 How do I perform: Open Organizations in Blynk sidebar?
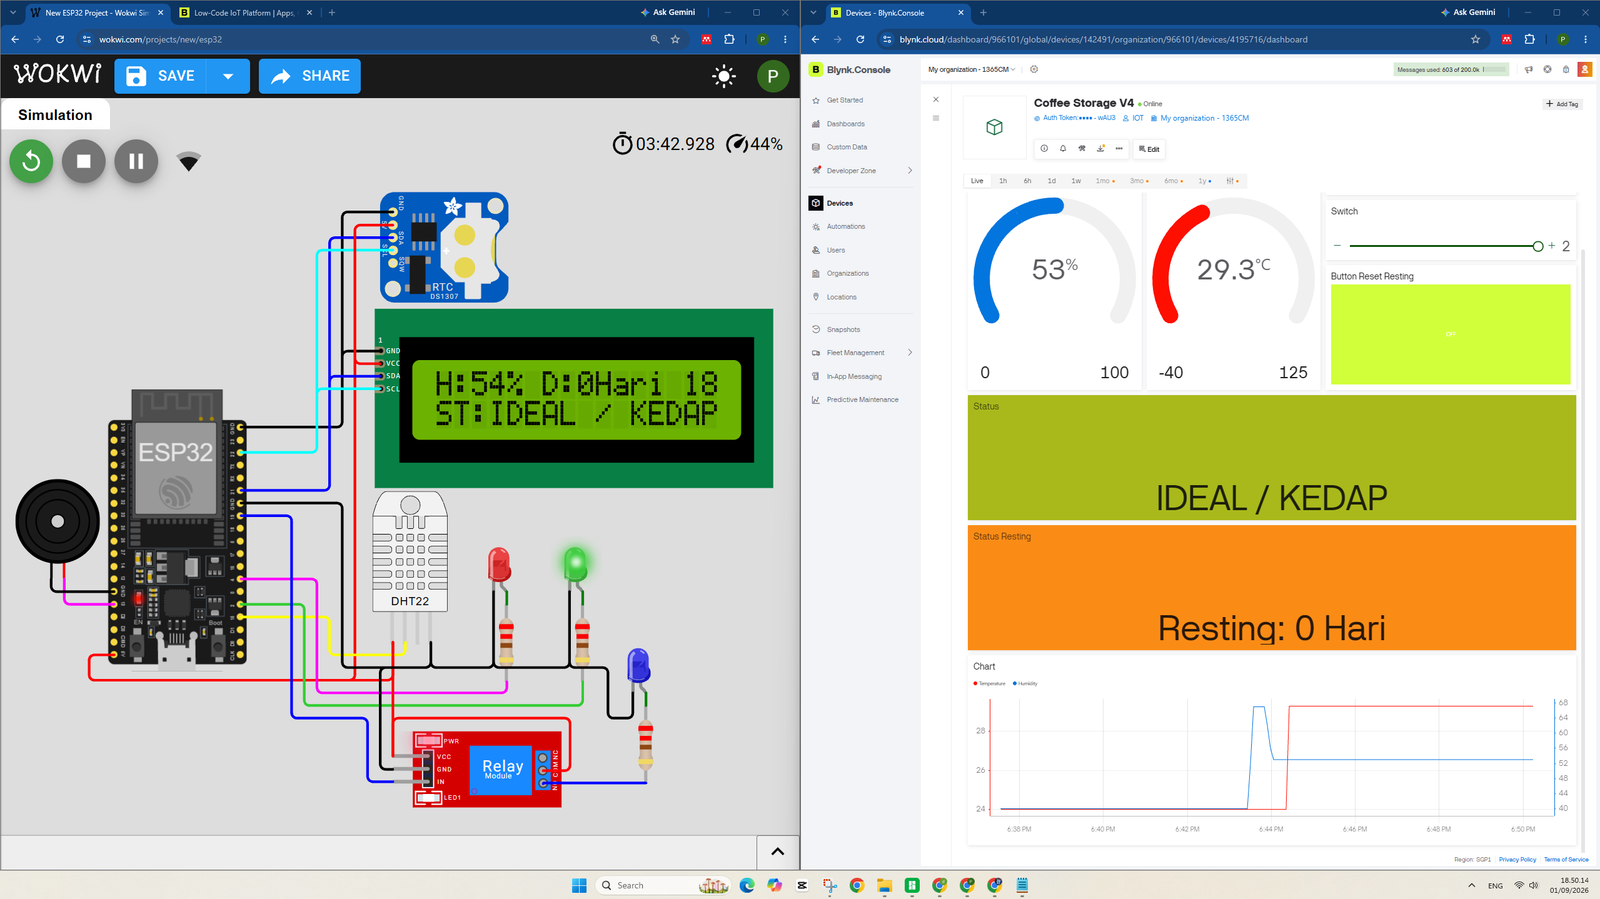click(848, 273)
